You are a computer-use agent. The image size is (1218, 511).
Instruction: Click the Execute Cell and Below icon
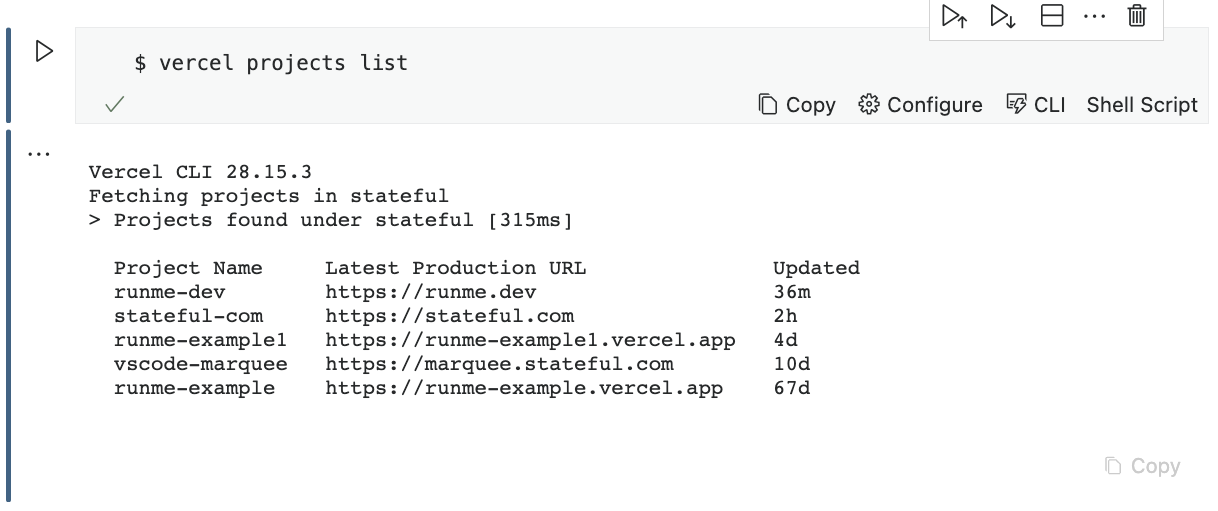point(1003,17)
